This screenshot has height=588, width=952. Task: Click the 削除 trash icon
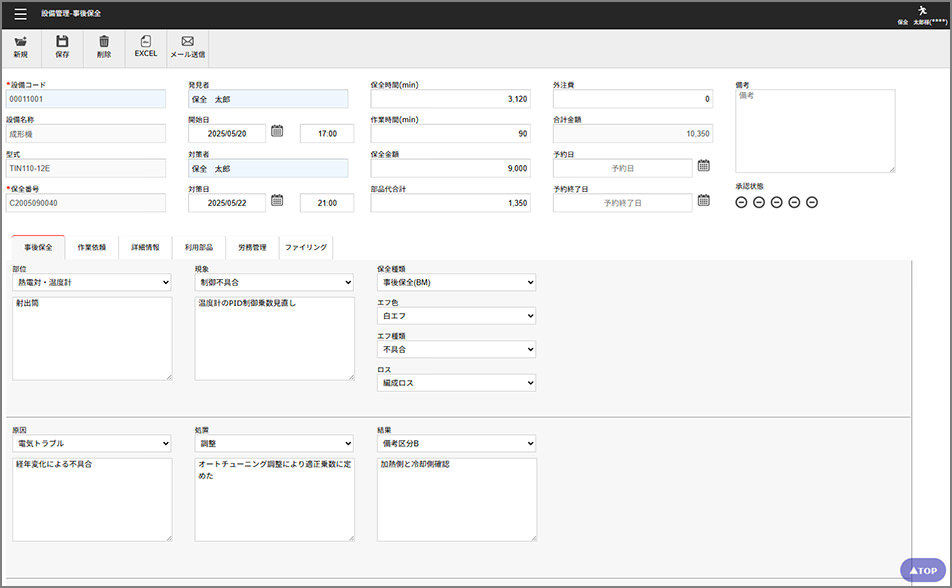pos(104,47)
